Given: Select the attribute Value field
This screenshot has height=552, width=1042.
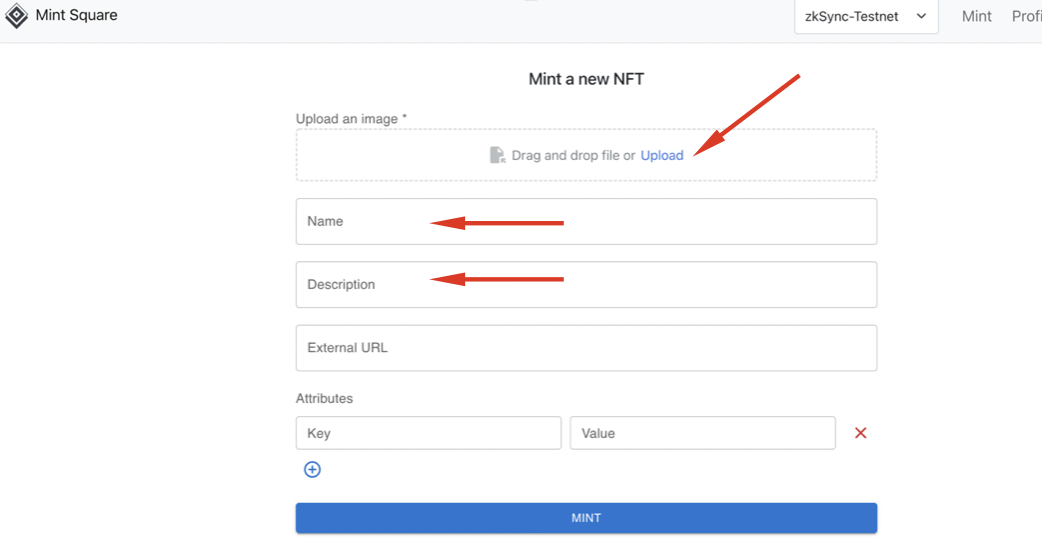Looking at the screenshot, I should (702, 433).
